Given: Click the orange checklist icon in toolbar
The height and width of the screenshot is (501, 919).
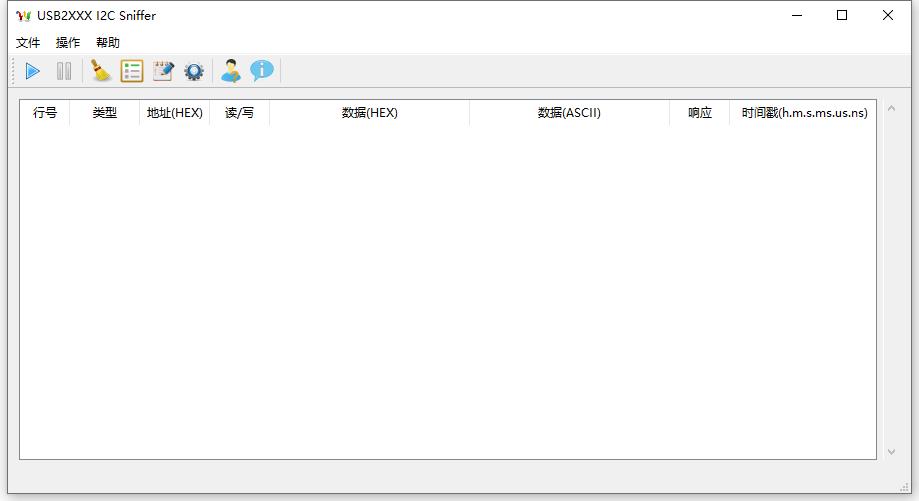Looking at the screenshot, I should click(132, 71).
